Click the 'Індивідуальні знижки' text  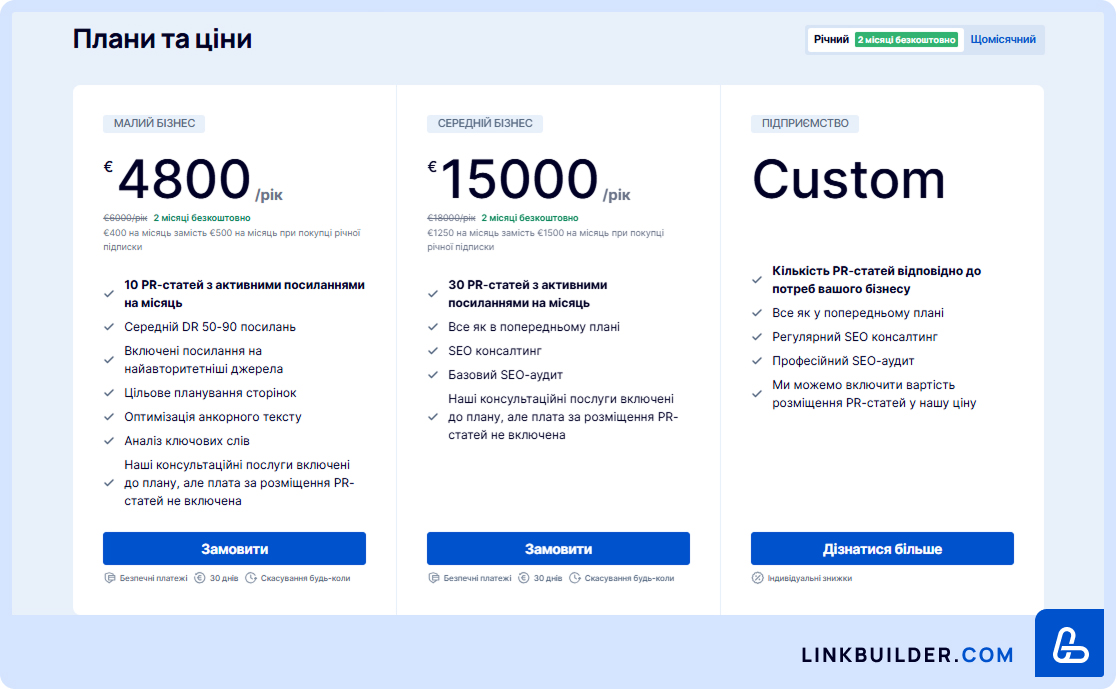coord(809,578)
